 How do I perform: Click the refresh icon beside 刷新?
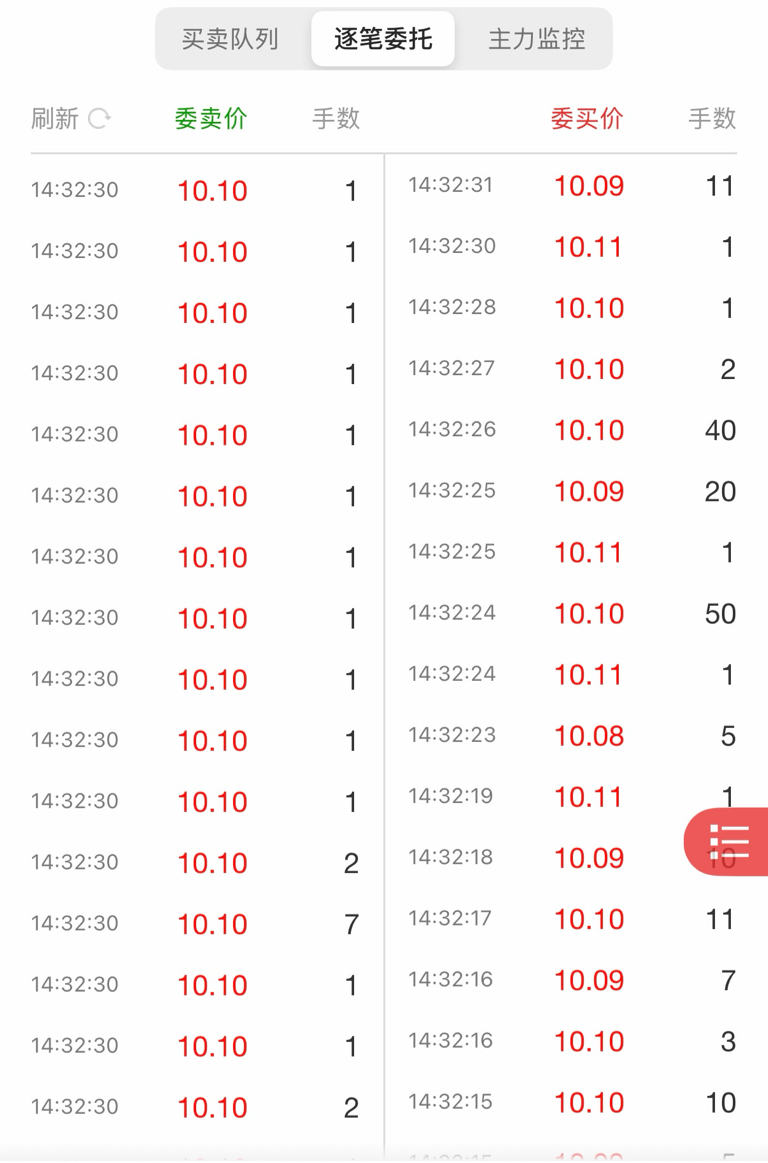99,119
